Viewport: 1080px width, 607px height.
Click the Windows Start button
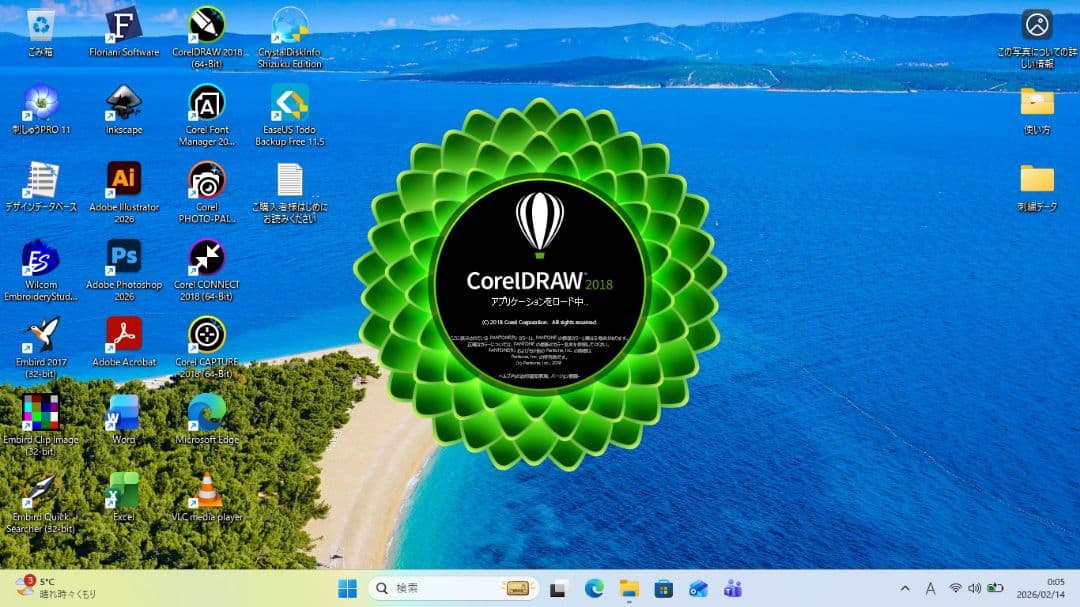pyautogui.click(x=347, y=588)
